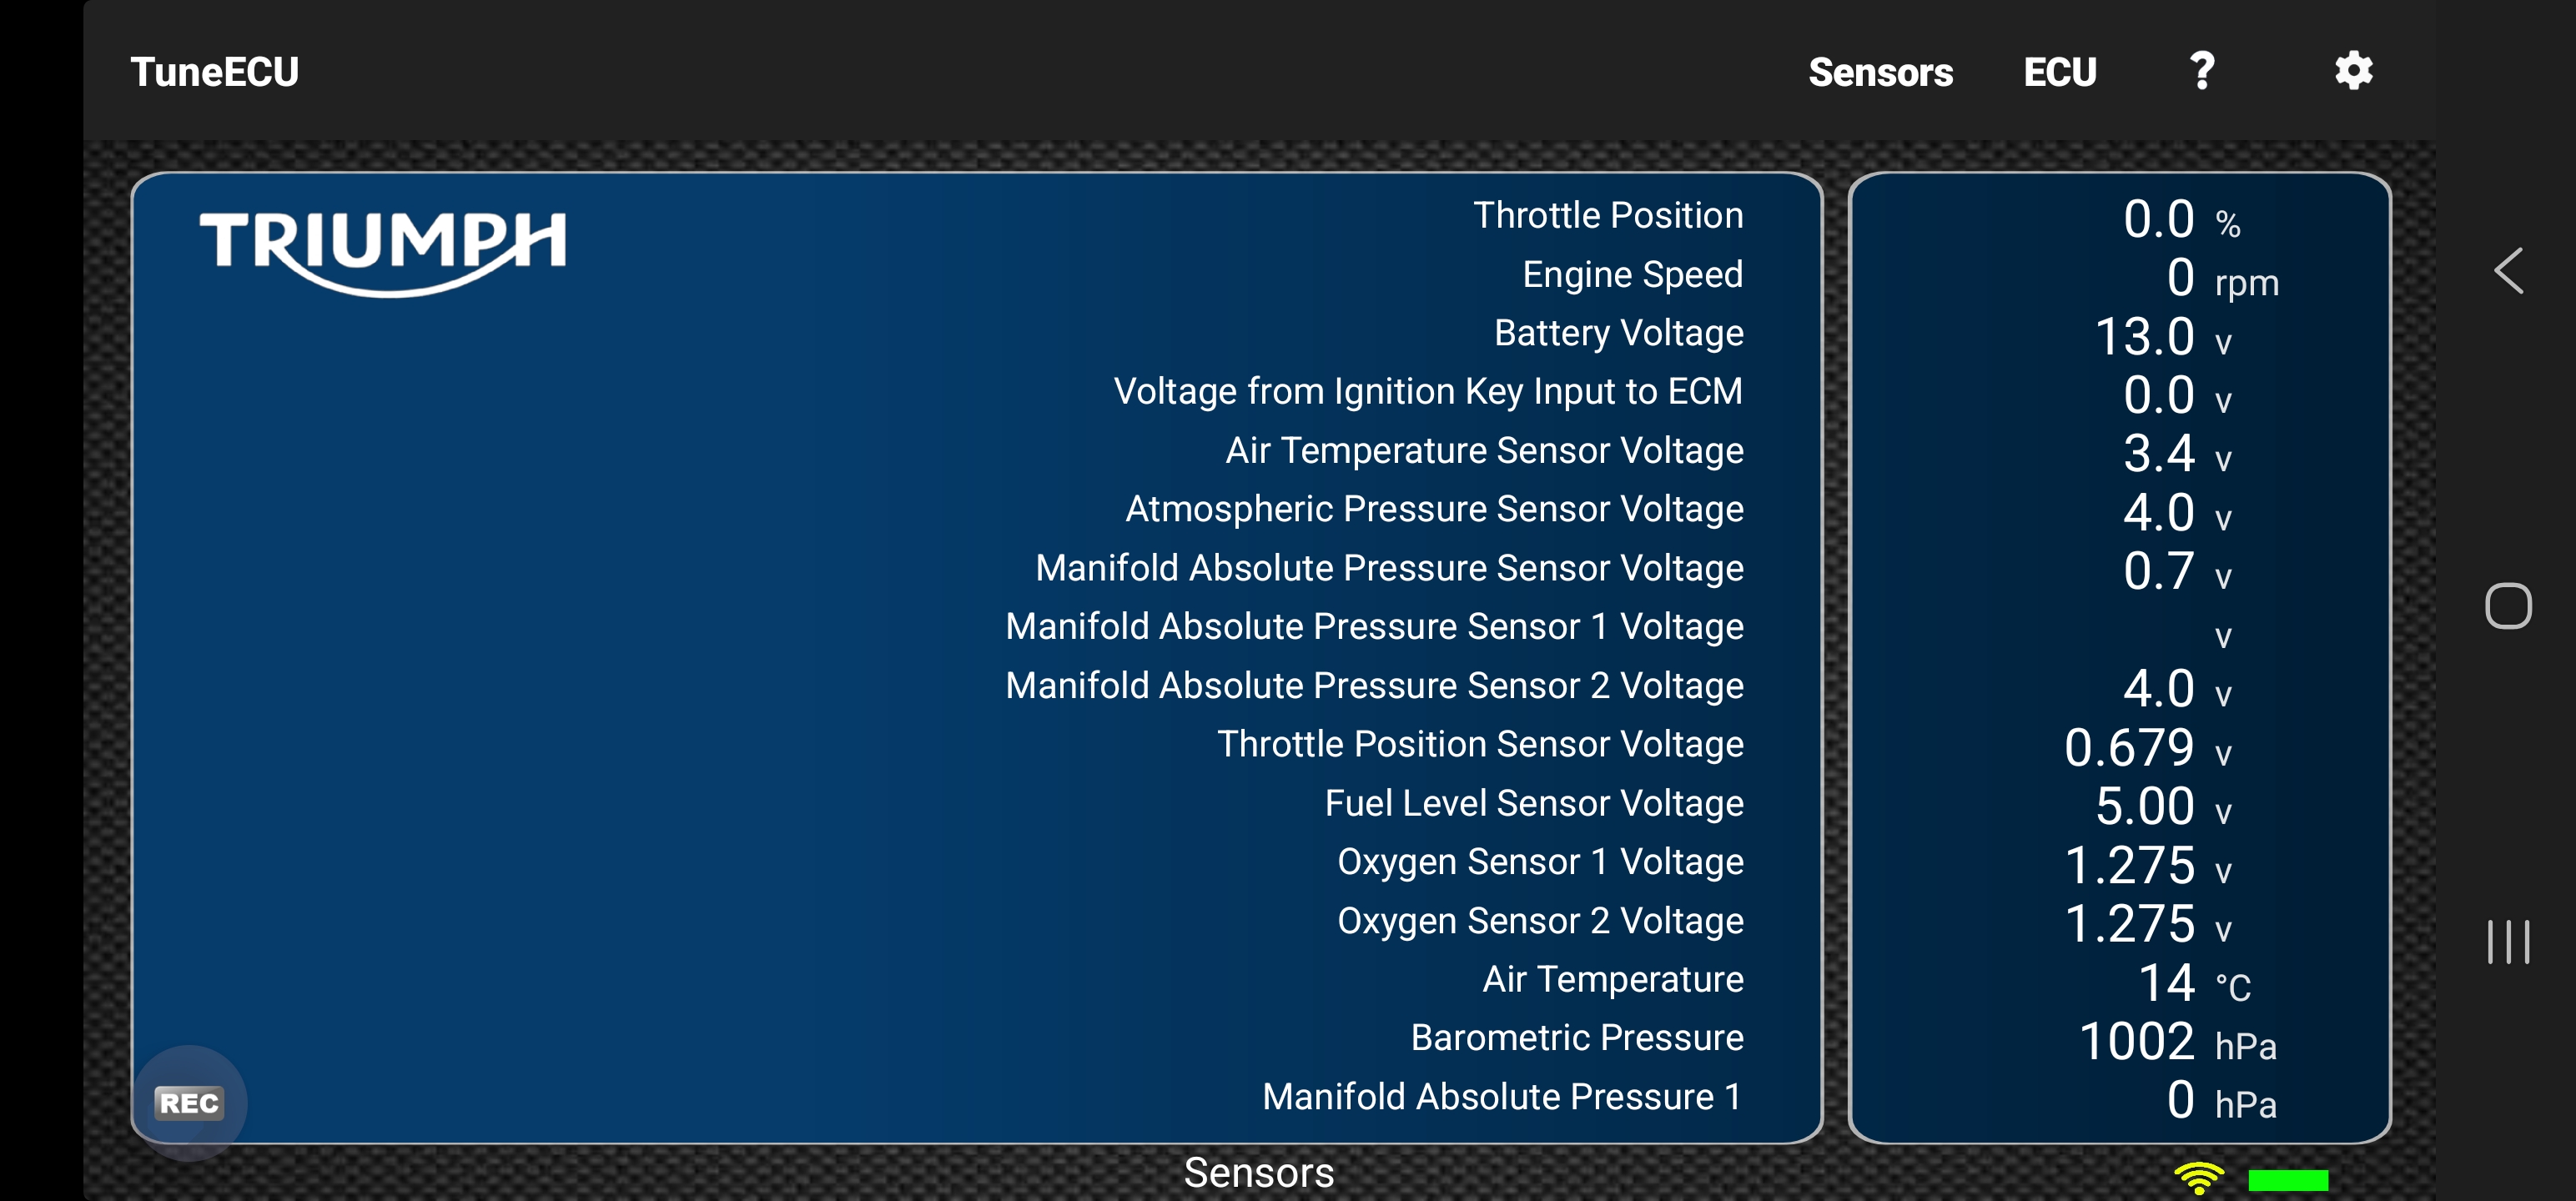Tap the help question mark icon

click(x=2201, y=71)
